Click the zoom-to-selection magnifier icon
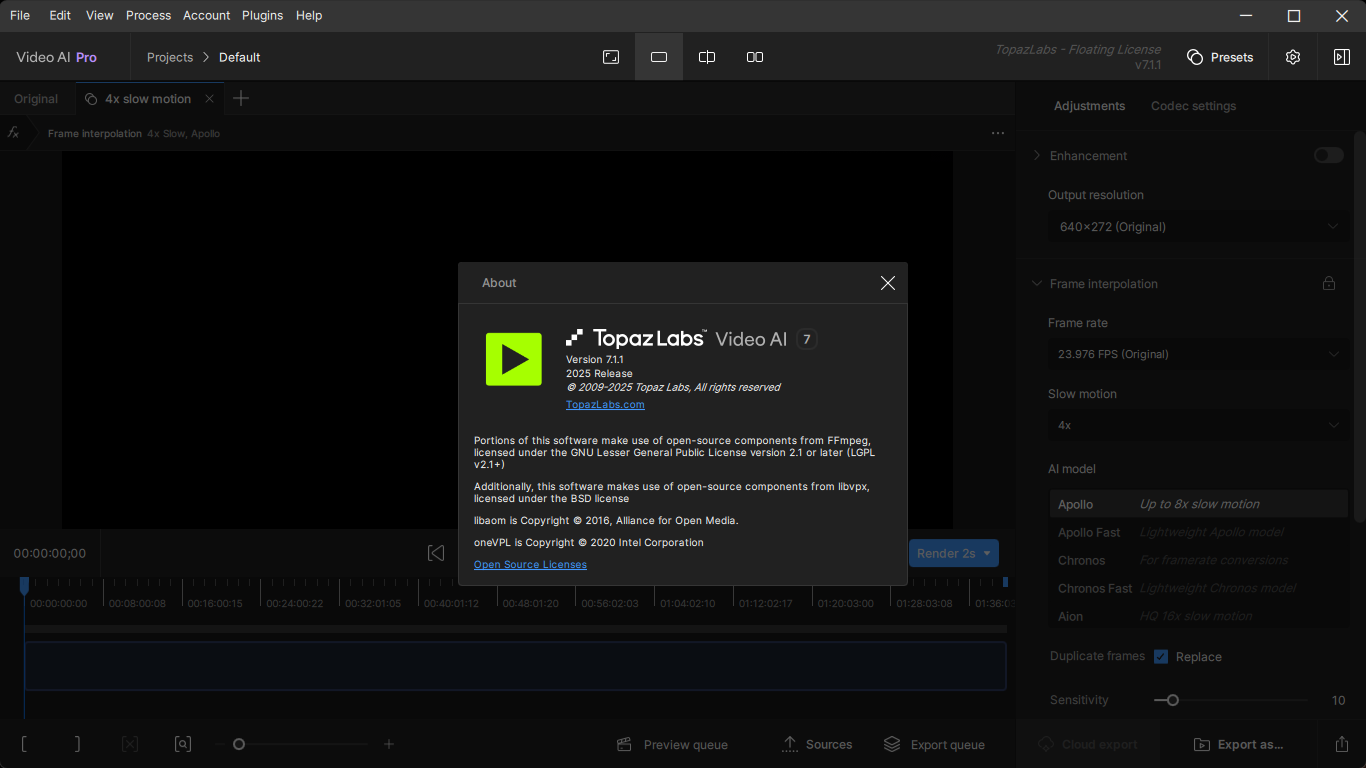Screen dimensions: 1366x768 click(183, 744)
